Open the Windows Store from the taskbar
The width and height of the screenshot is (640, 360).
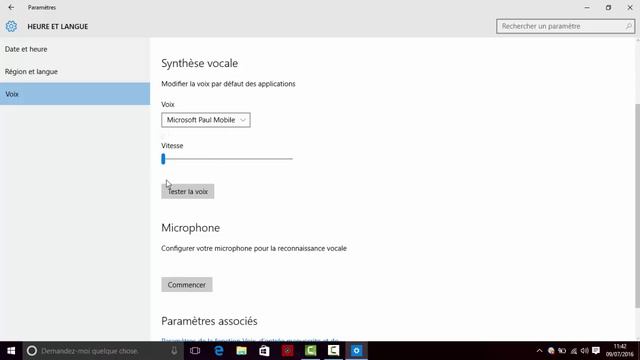264,351
